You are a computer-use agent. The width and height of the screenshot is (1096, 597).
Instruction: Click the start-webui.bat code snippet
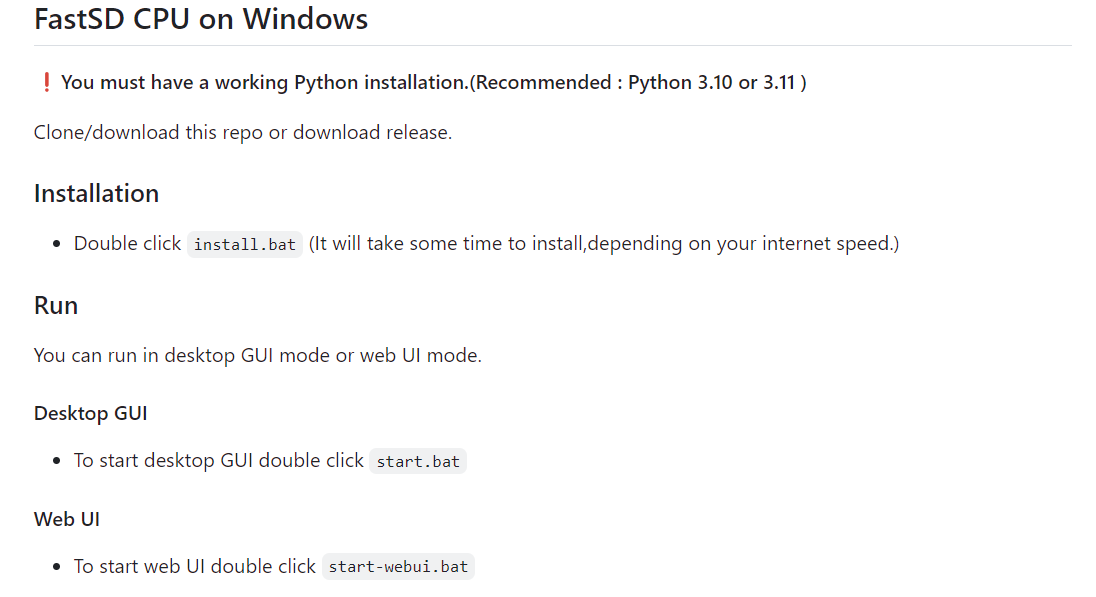(x=398, y=566)
